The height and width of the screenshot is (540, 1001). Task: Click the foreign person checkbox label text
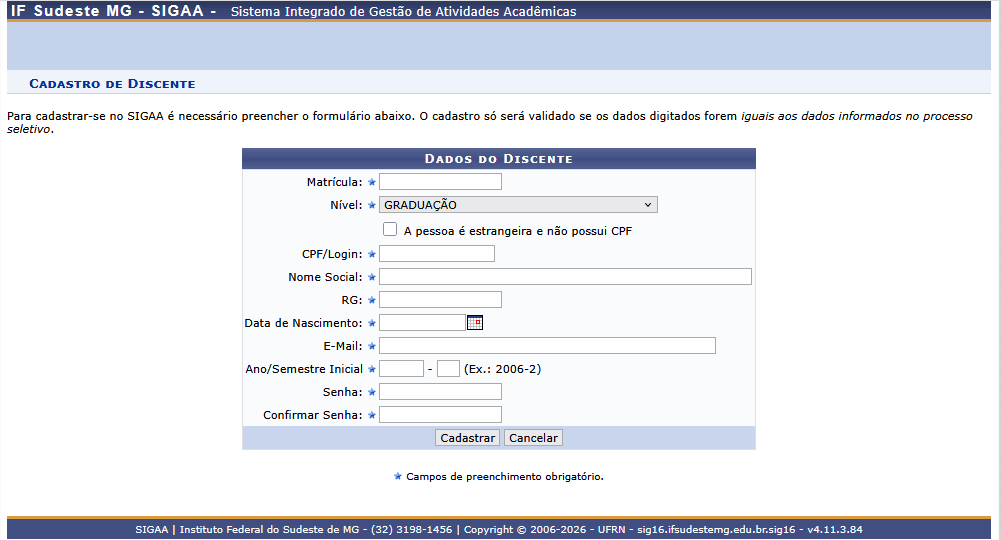tap(518, 231)
